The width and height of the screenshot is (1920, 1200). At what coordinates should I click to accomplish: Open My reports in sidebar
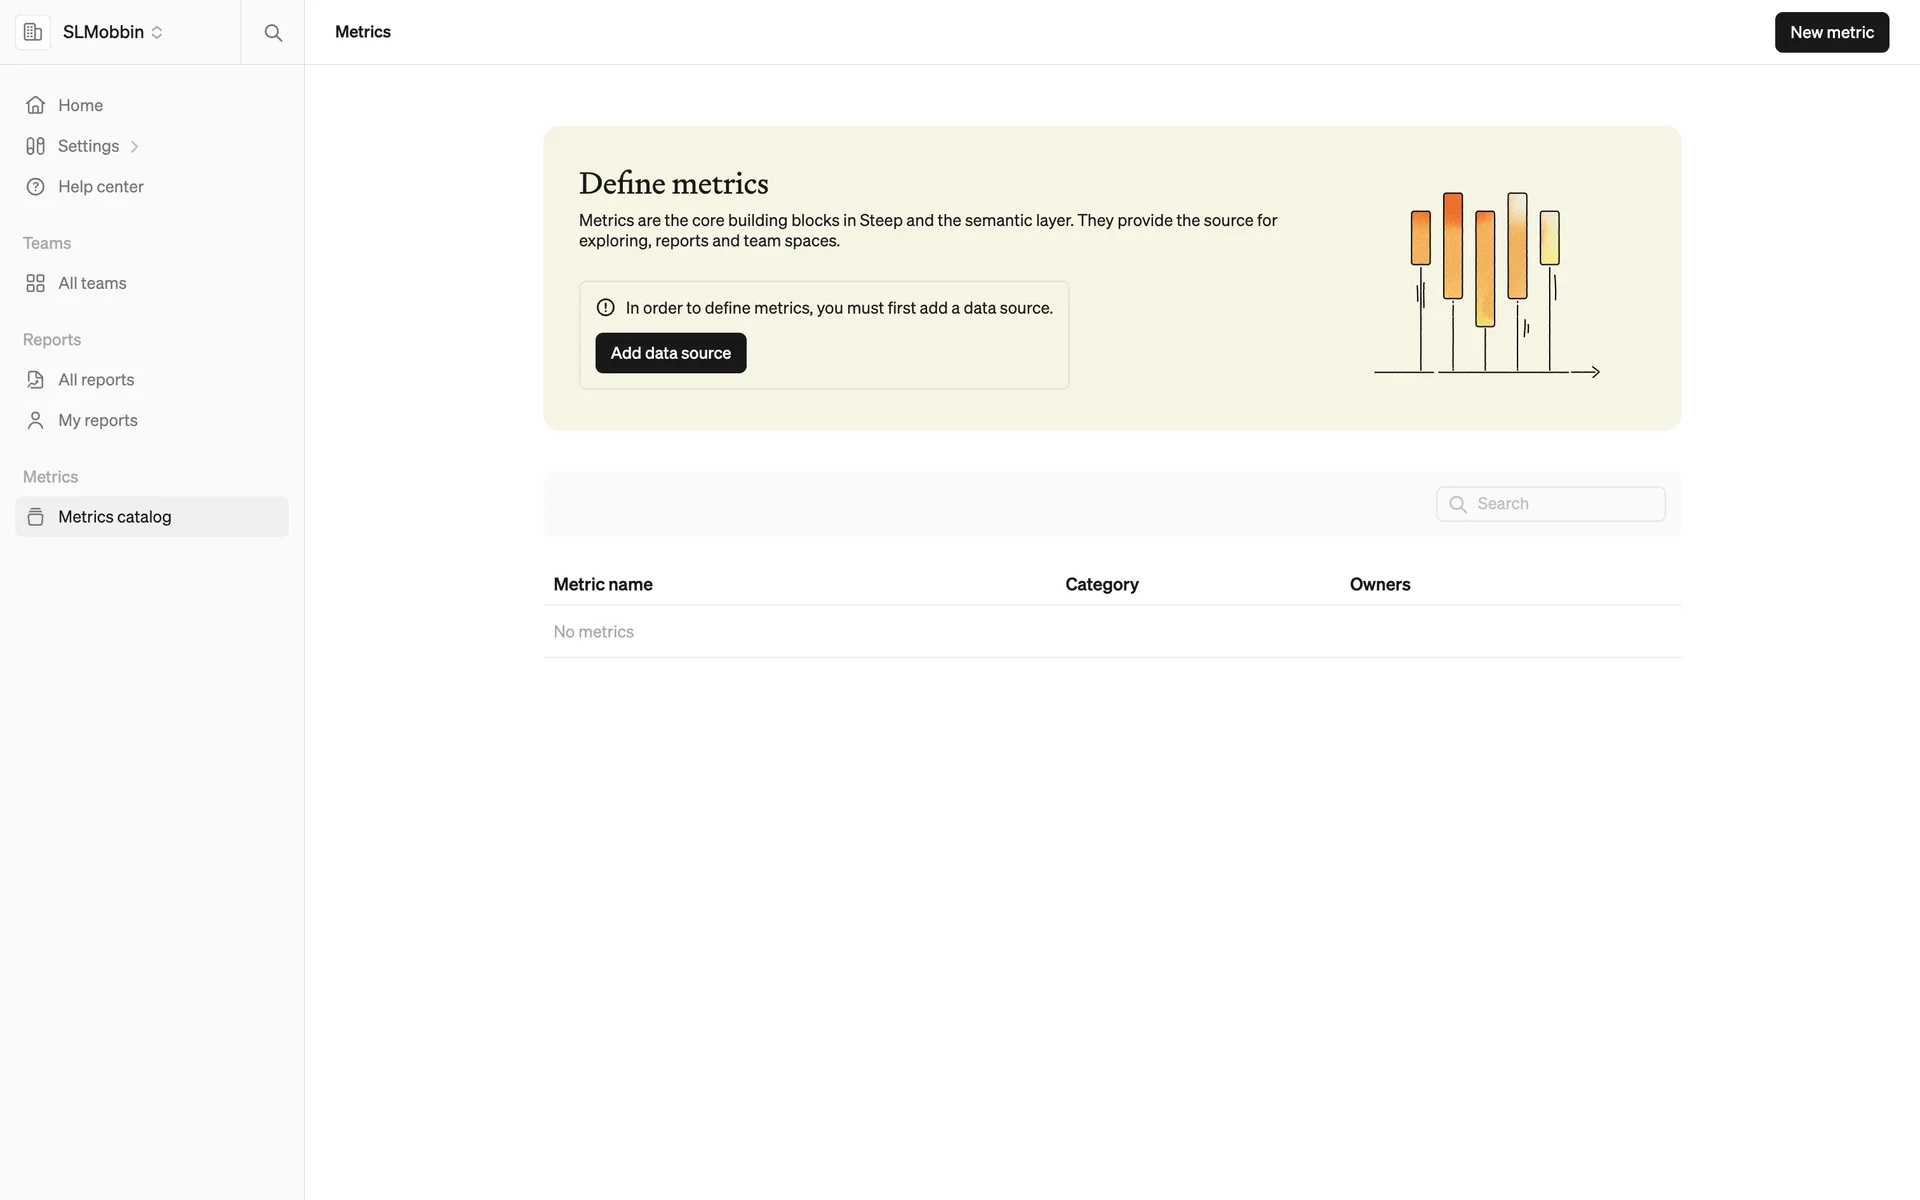pyautogui.click(x=97, y=421)
